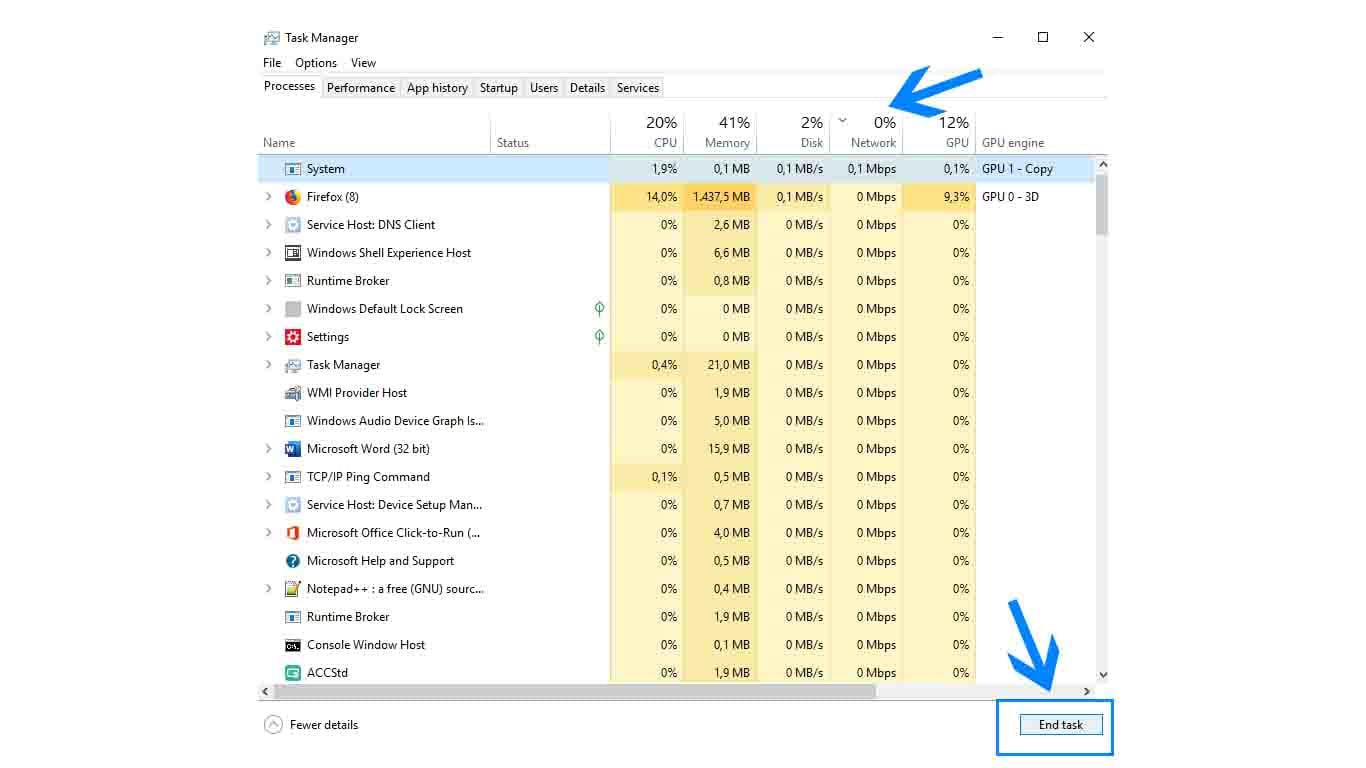Click the Notepad++ process icon
Screen dimensions: 1366x768
293,589
